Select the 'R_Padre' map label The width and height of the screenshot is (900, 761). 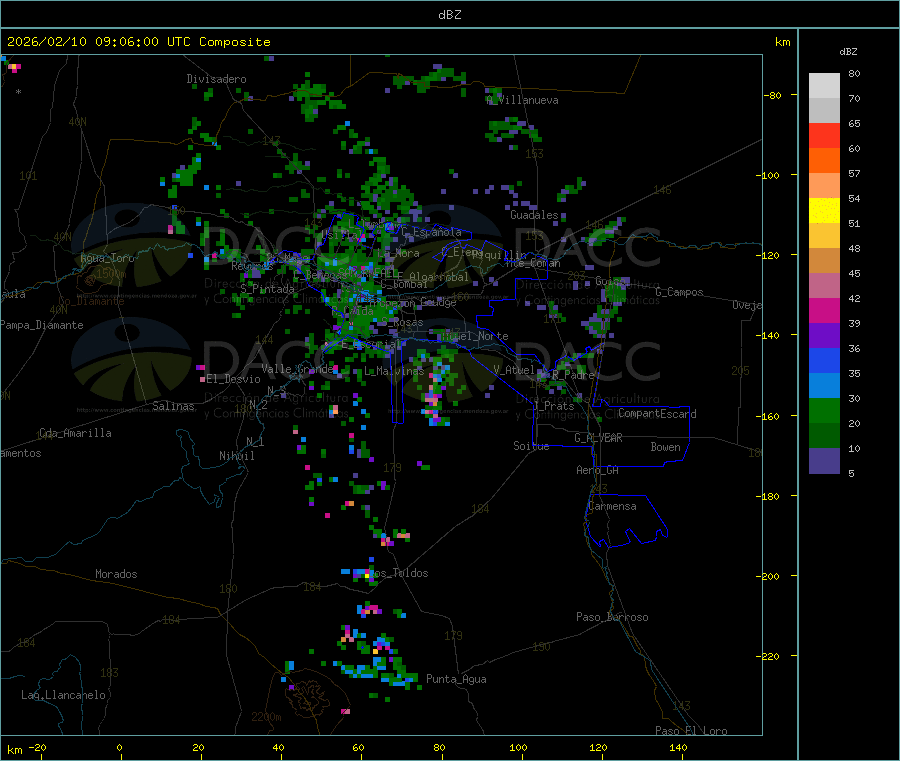573,375
